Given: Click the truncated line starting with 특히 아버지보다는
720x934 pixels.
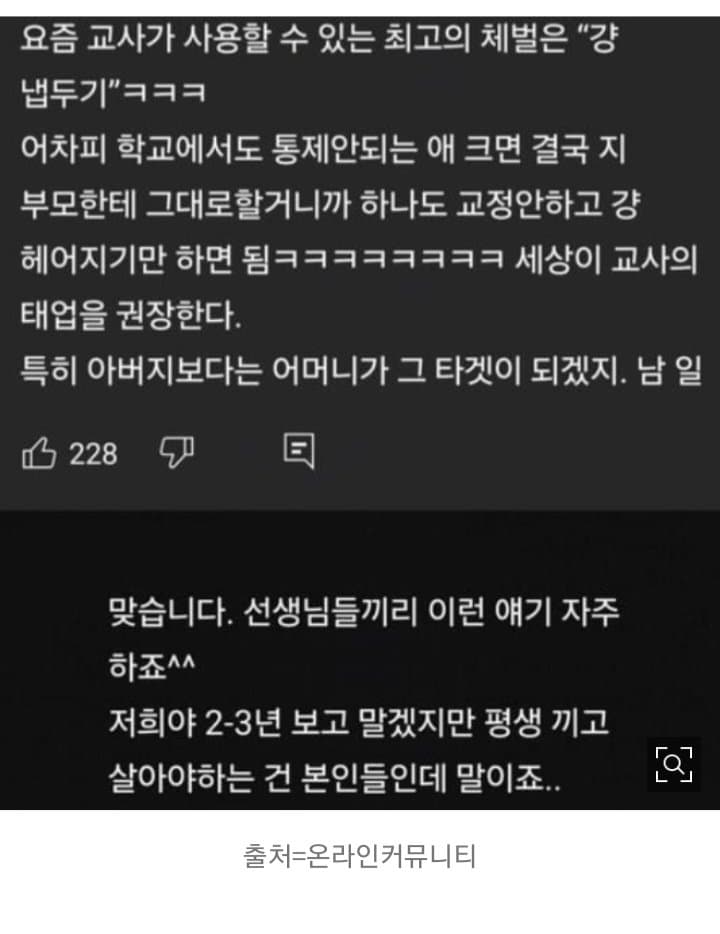Looking at the screenshot, I should point(361,371).
